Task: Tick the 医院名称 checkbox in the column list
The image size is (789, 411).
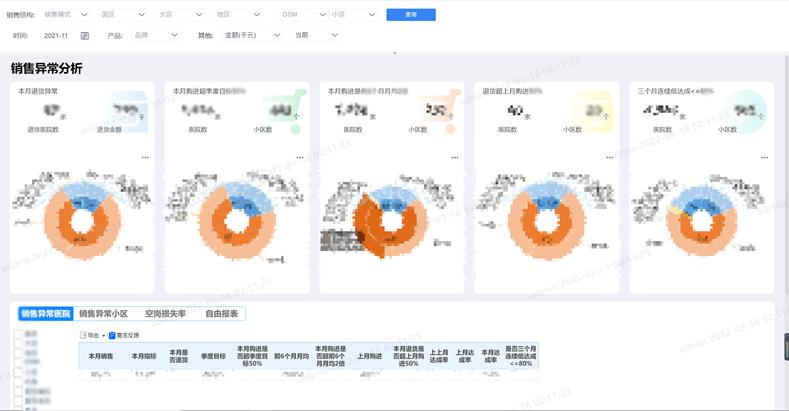Action: point(18,401)
